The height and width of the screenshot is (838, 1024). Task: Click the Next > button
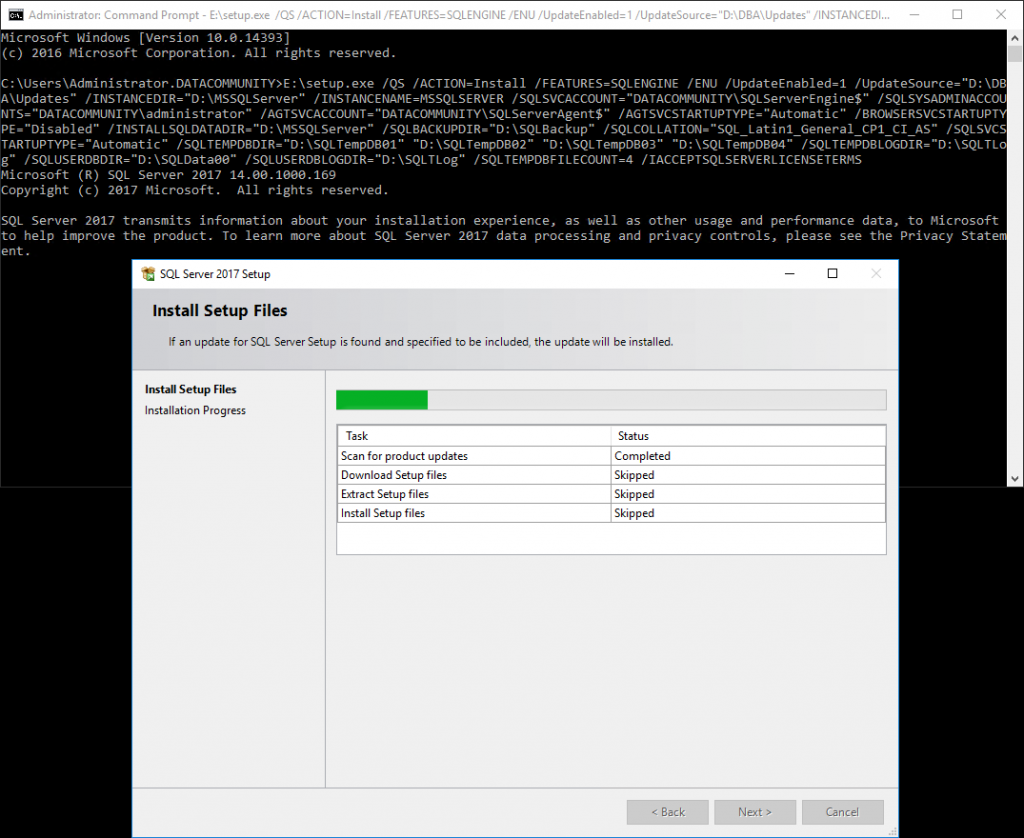755,811
